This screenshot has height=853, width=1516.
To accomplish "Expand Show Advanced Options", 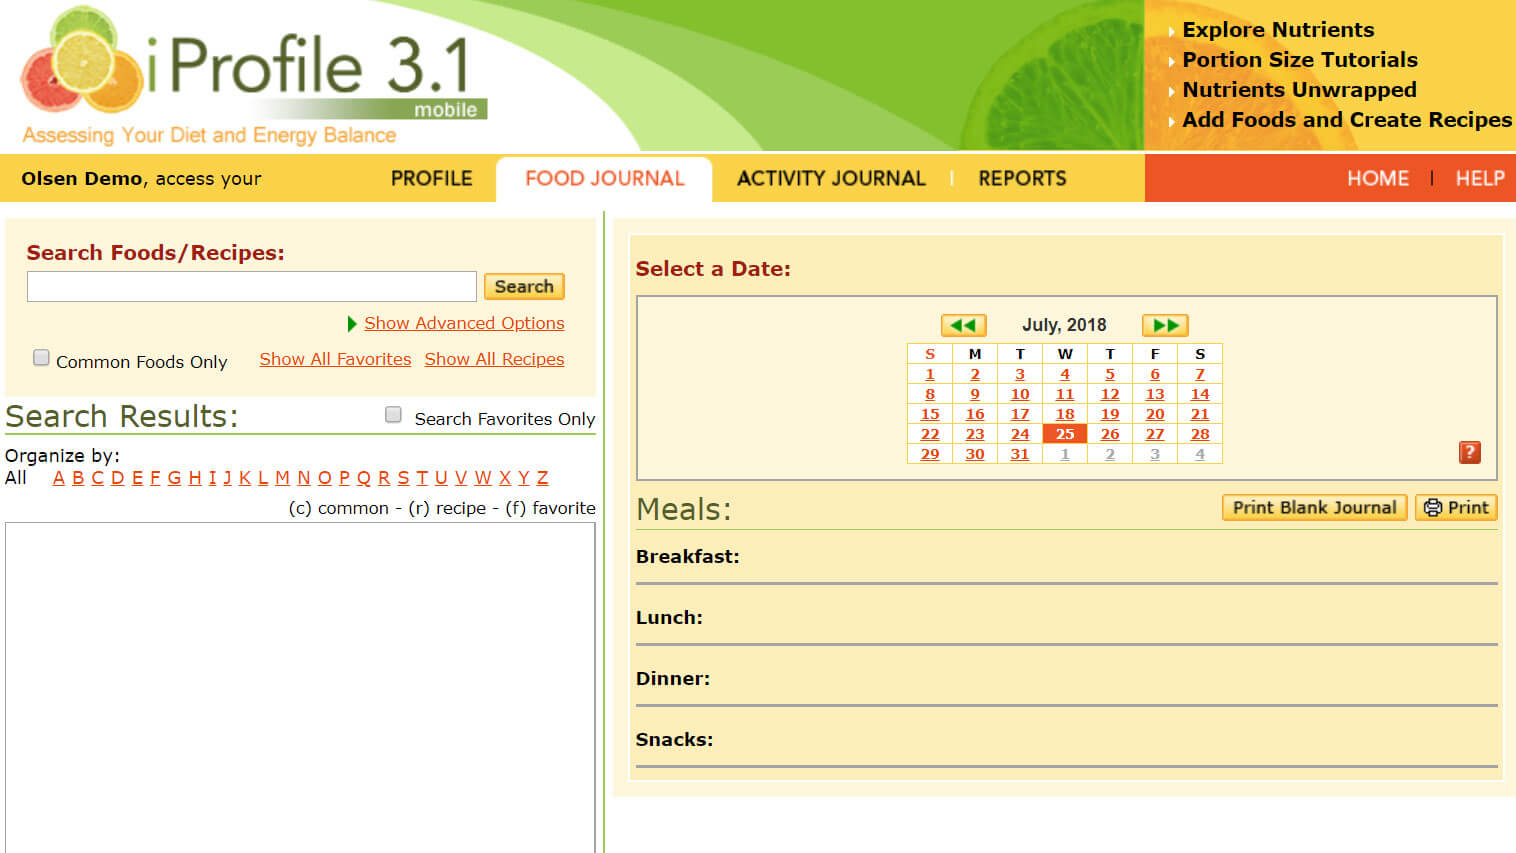I will (x=464, y=323).
